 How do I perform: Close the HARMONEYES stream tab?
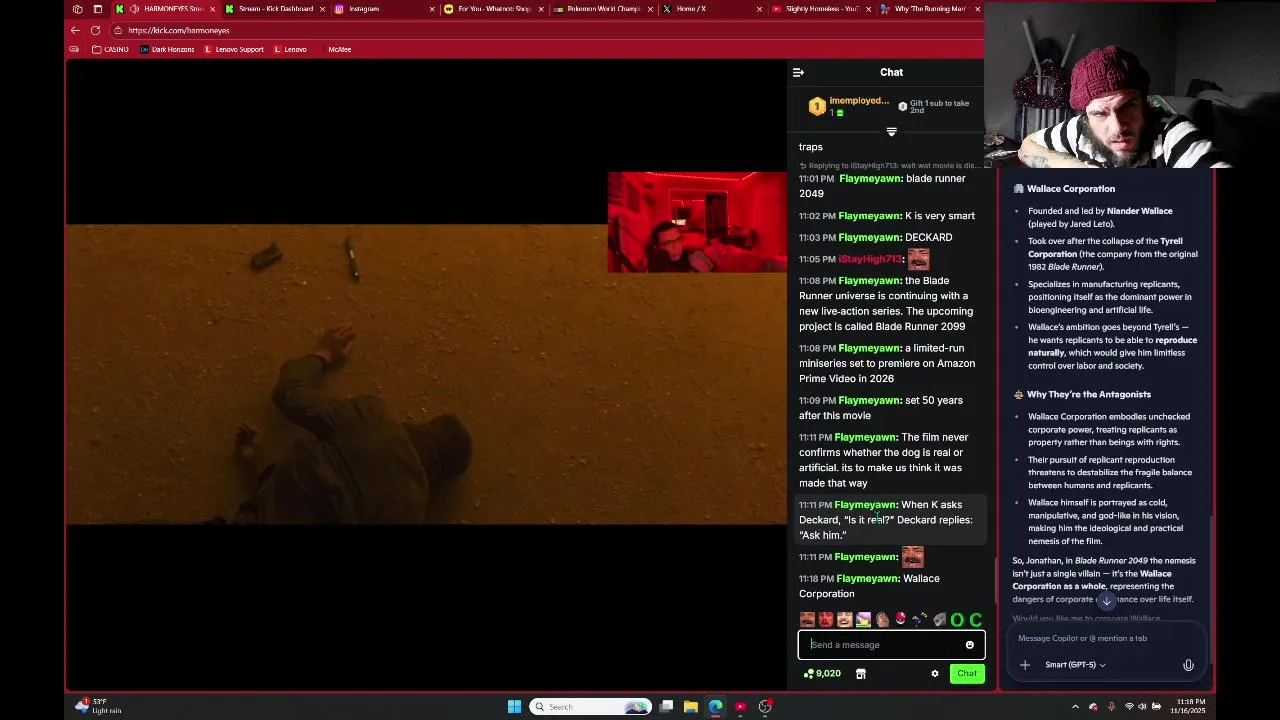click(x=212, y=9)
